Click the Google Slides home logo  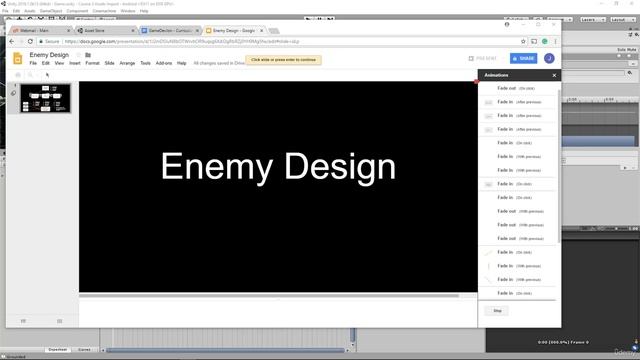click(x=18, y=58)
